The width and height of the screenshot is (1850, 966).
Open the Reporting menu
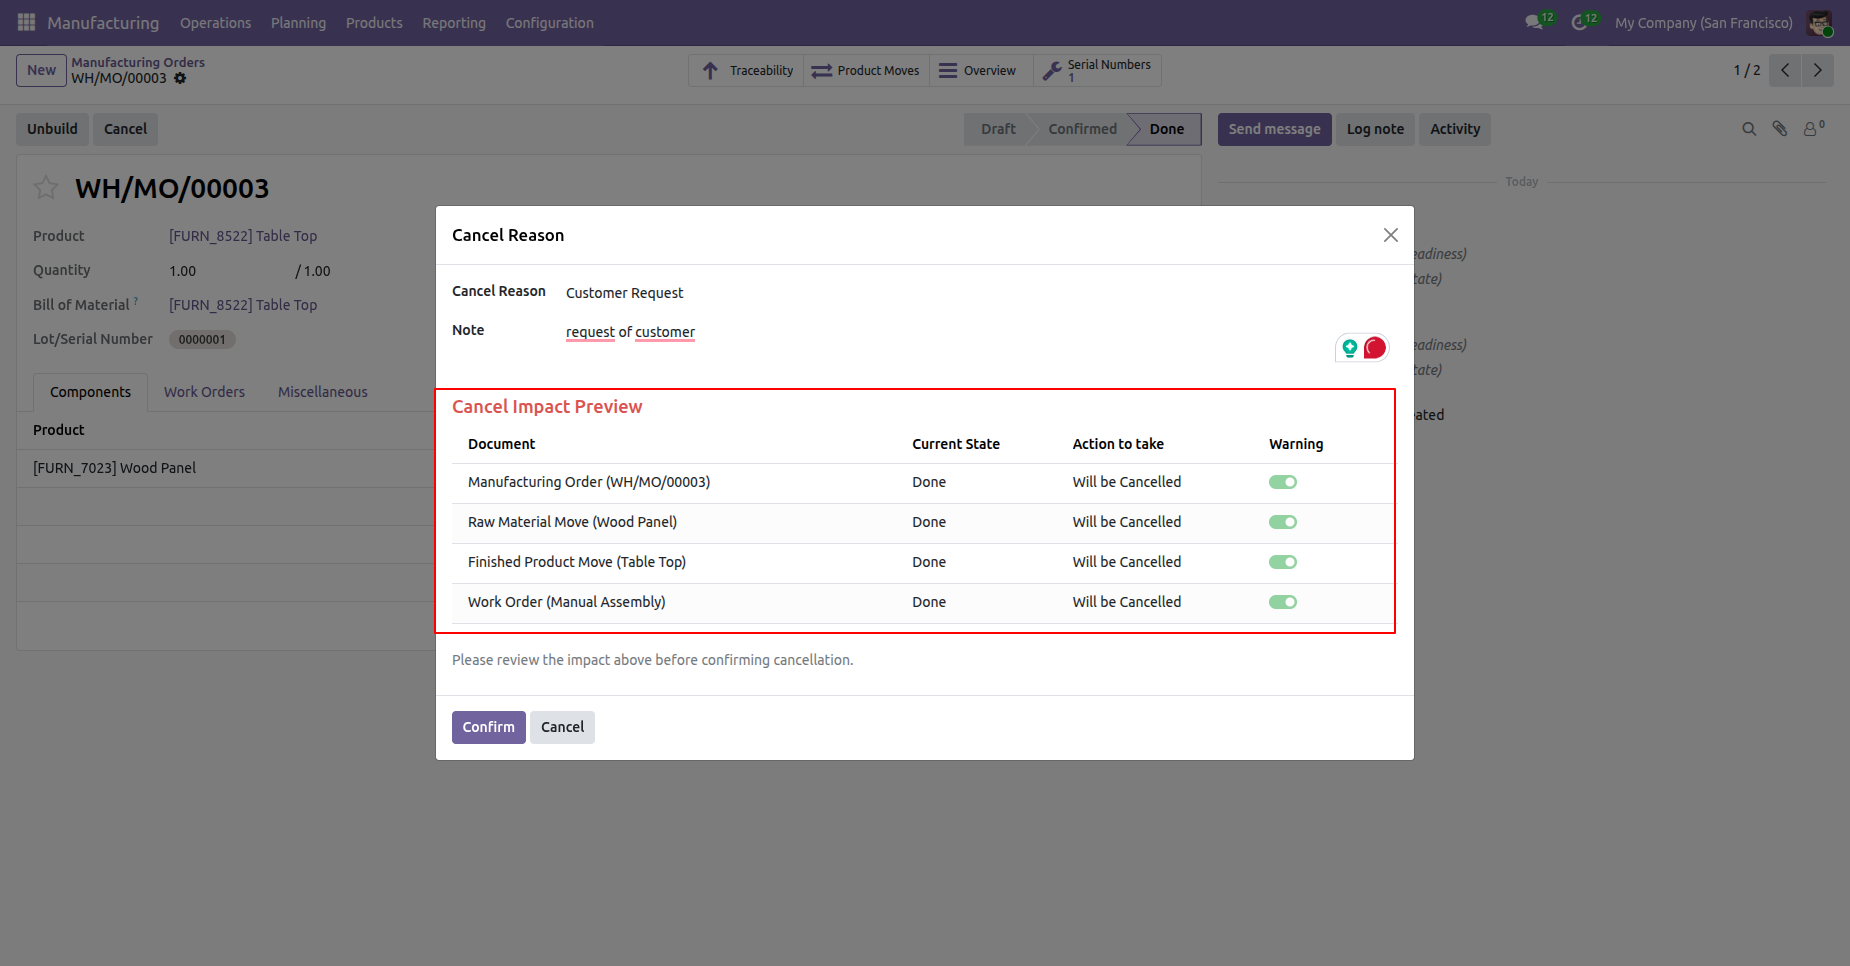click(x=454, y=22)
